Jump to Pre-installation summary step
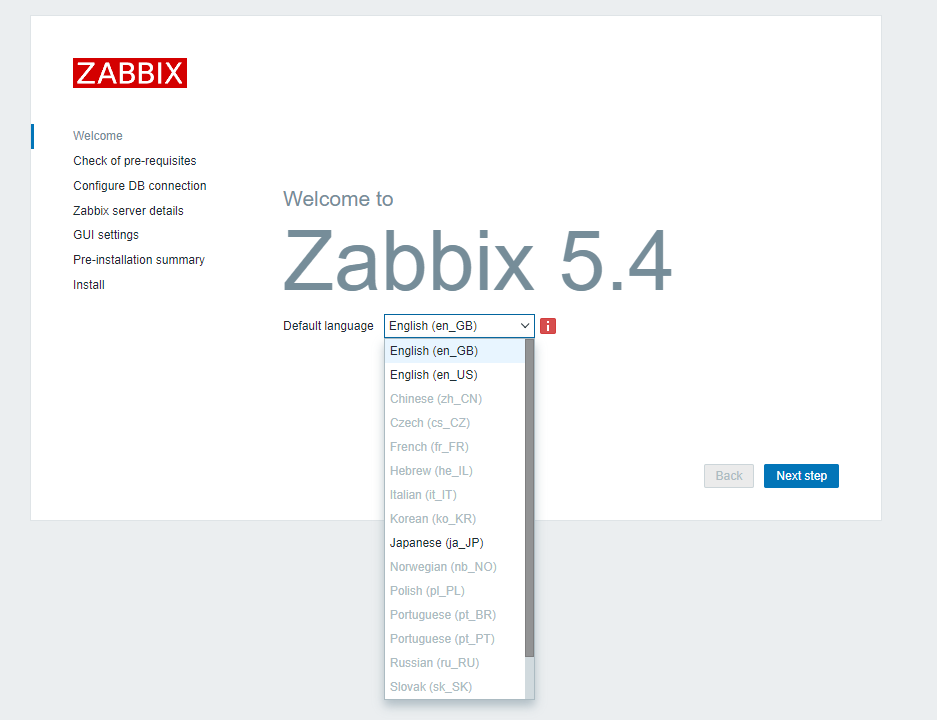This screenshot has width=937, height=720. point(139,260)
